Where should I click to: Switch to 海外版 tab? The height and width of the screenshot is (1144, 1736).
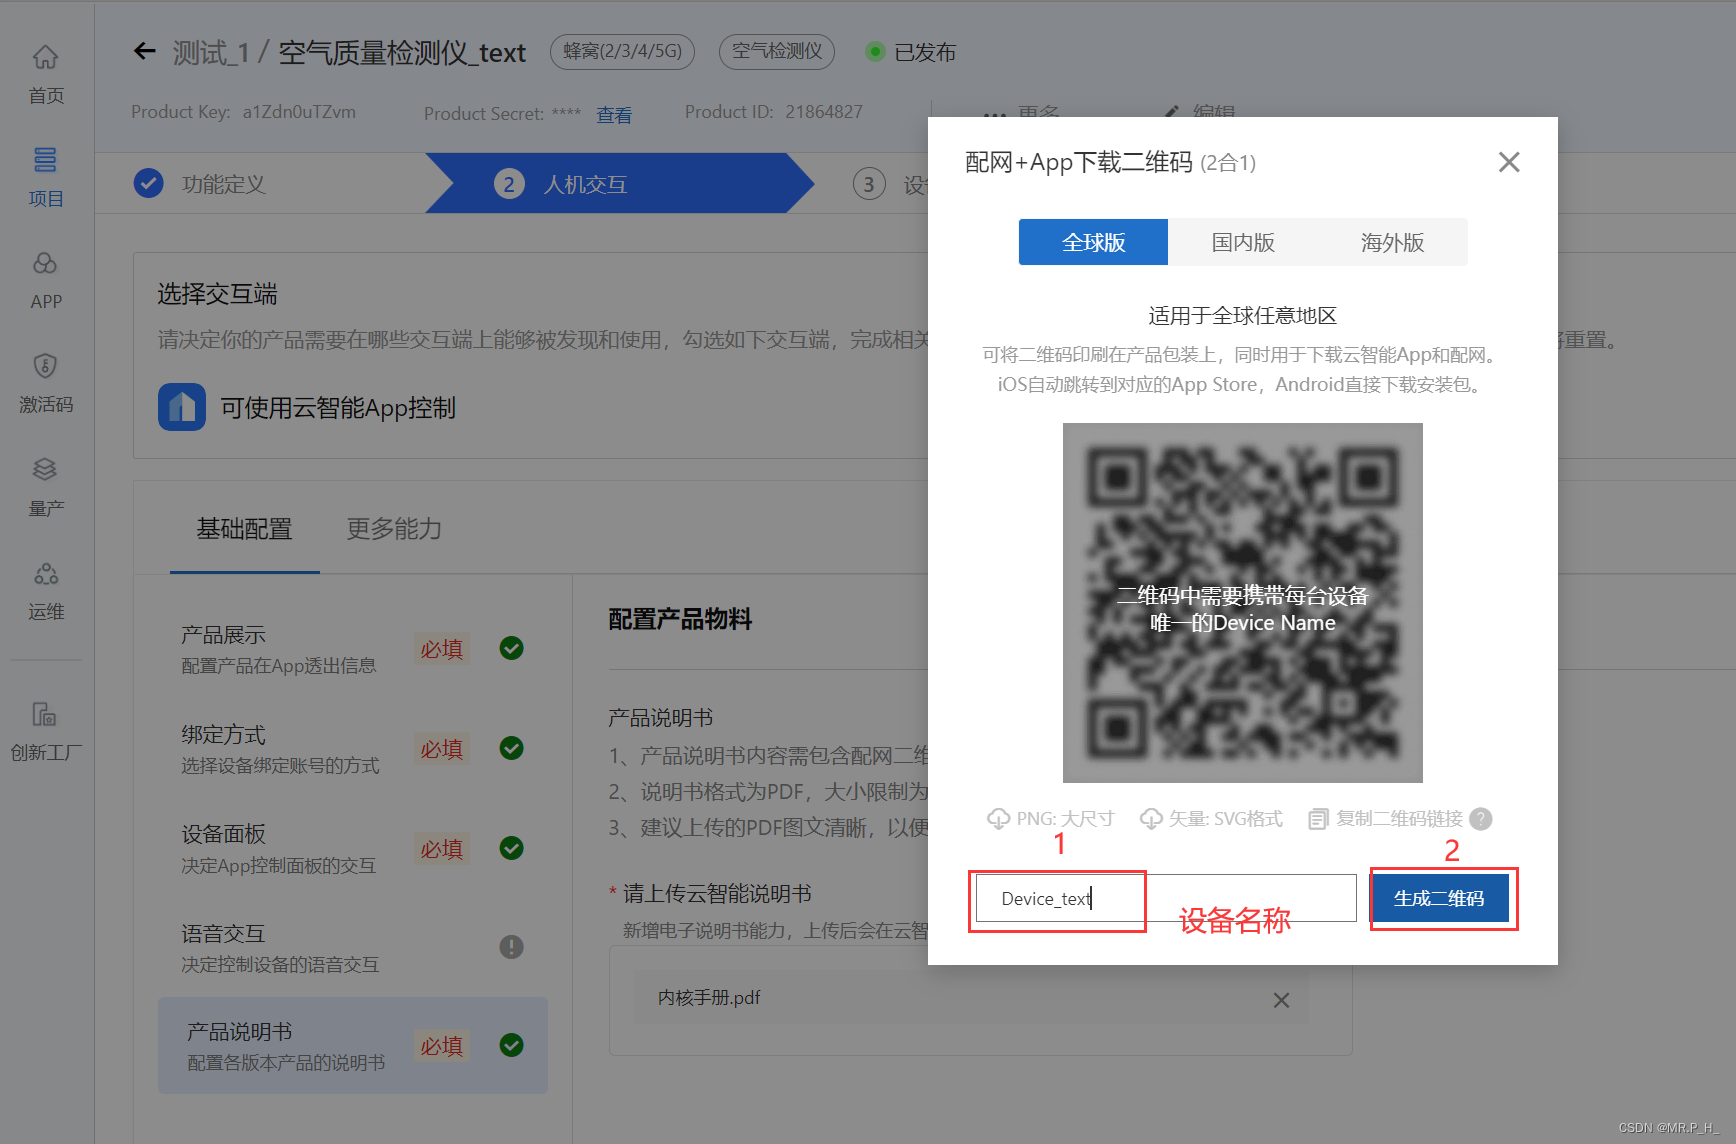1392,242
